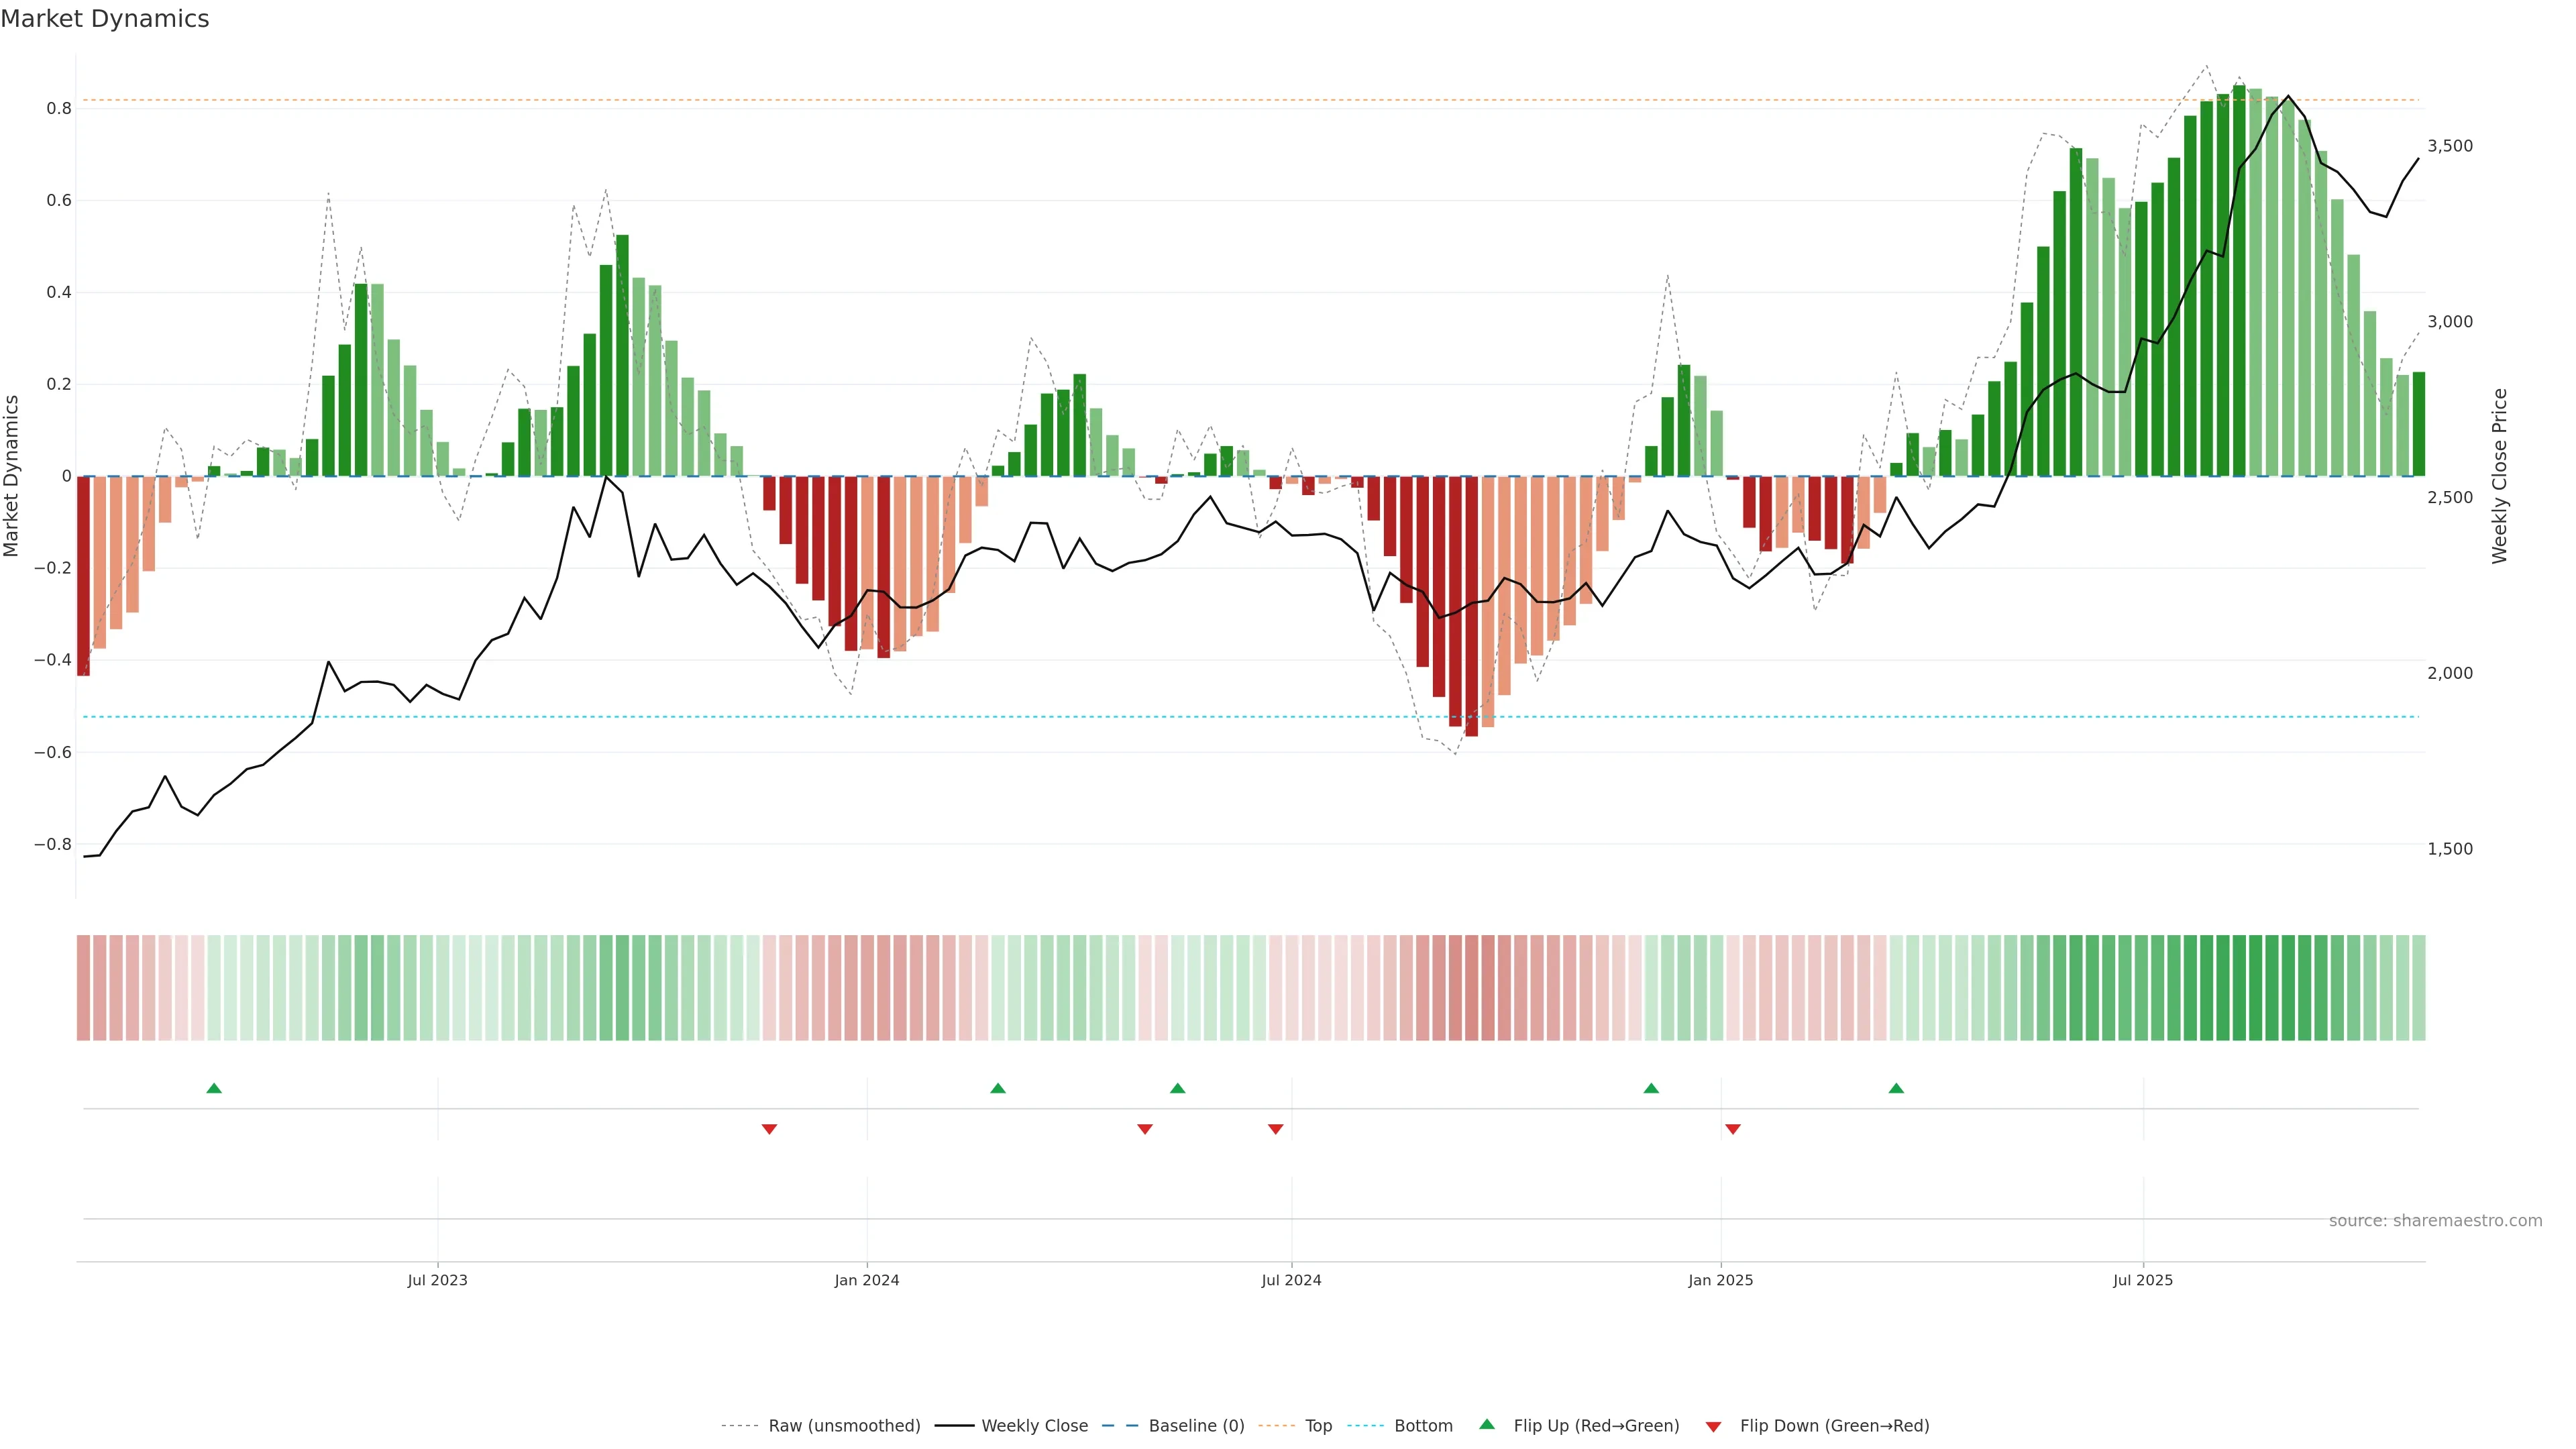Screen dimensions: 2576x1449
Task: Click red flip-down triangle just before Jul 2024
Action: (x=1276, y=1129)
